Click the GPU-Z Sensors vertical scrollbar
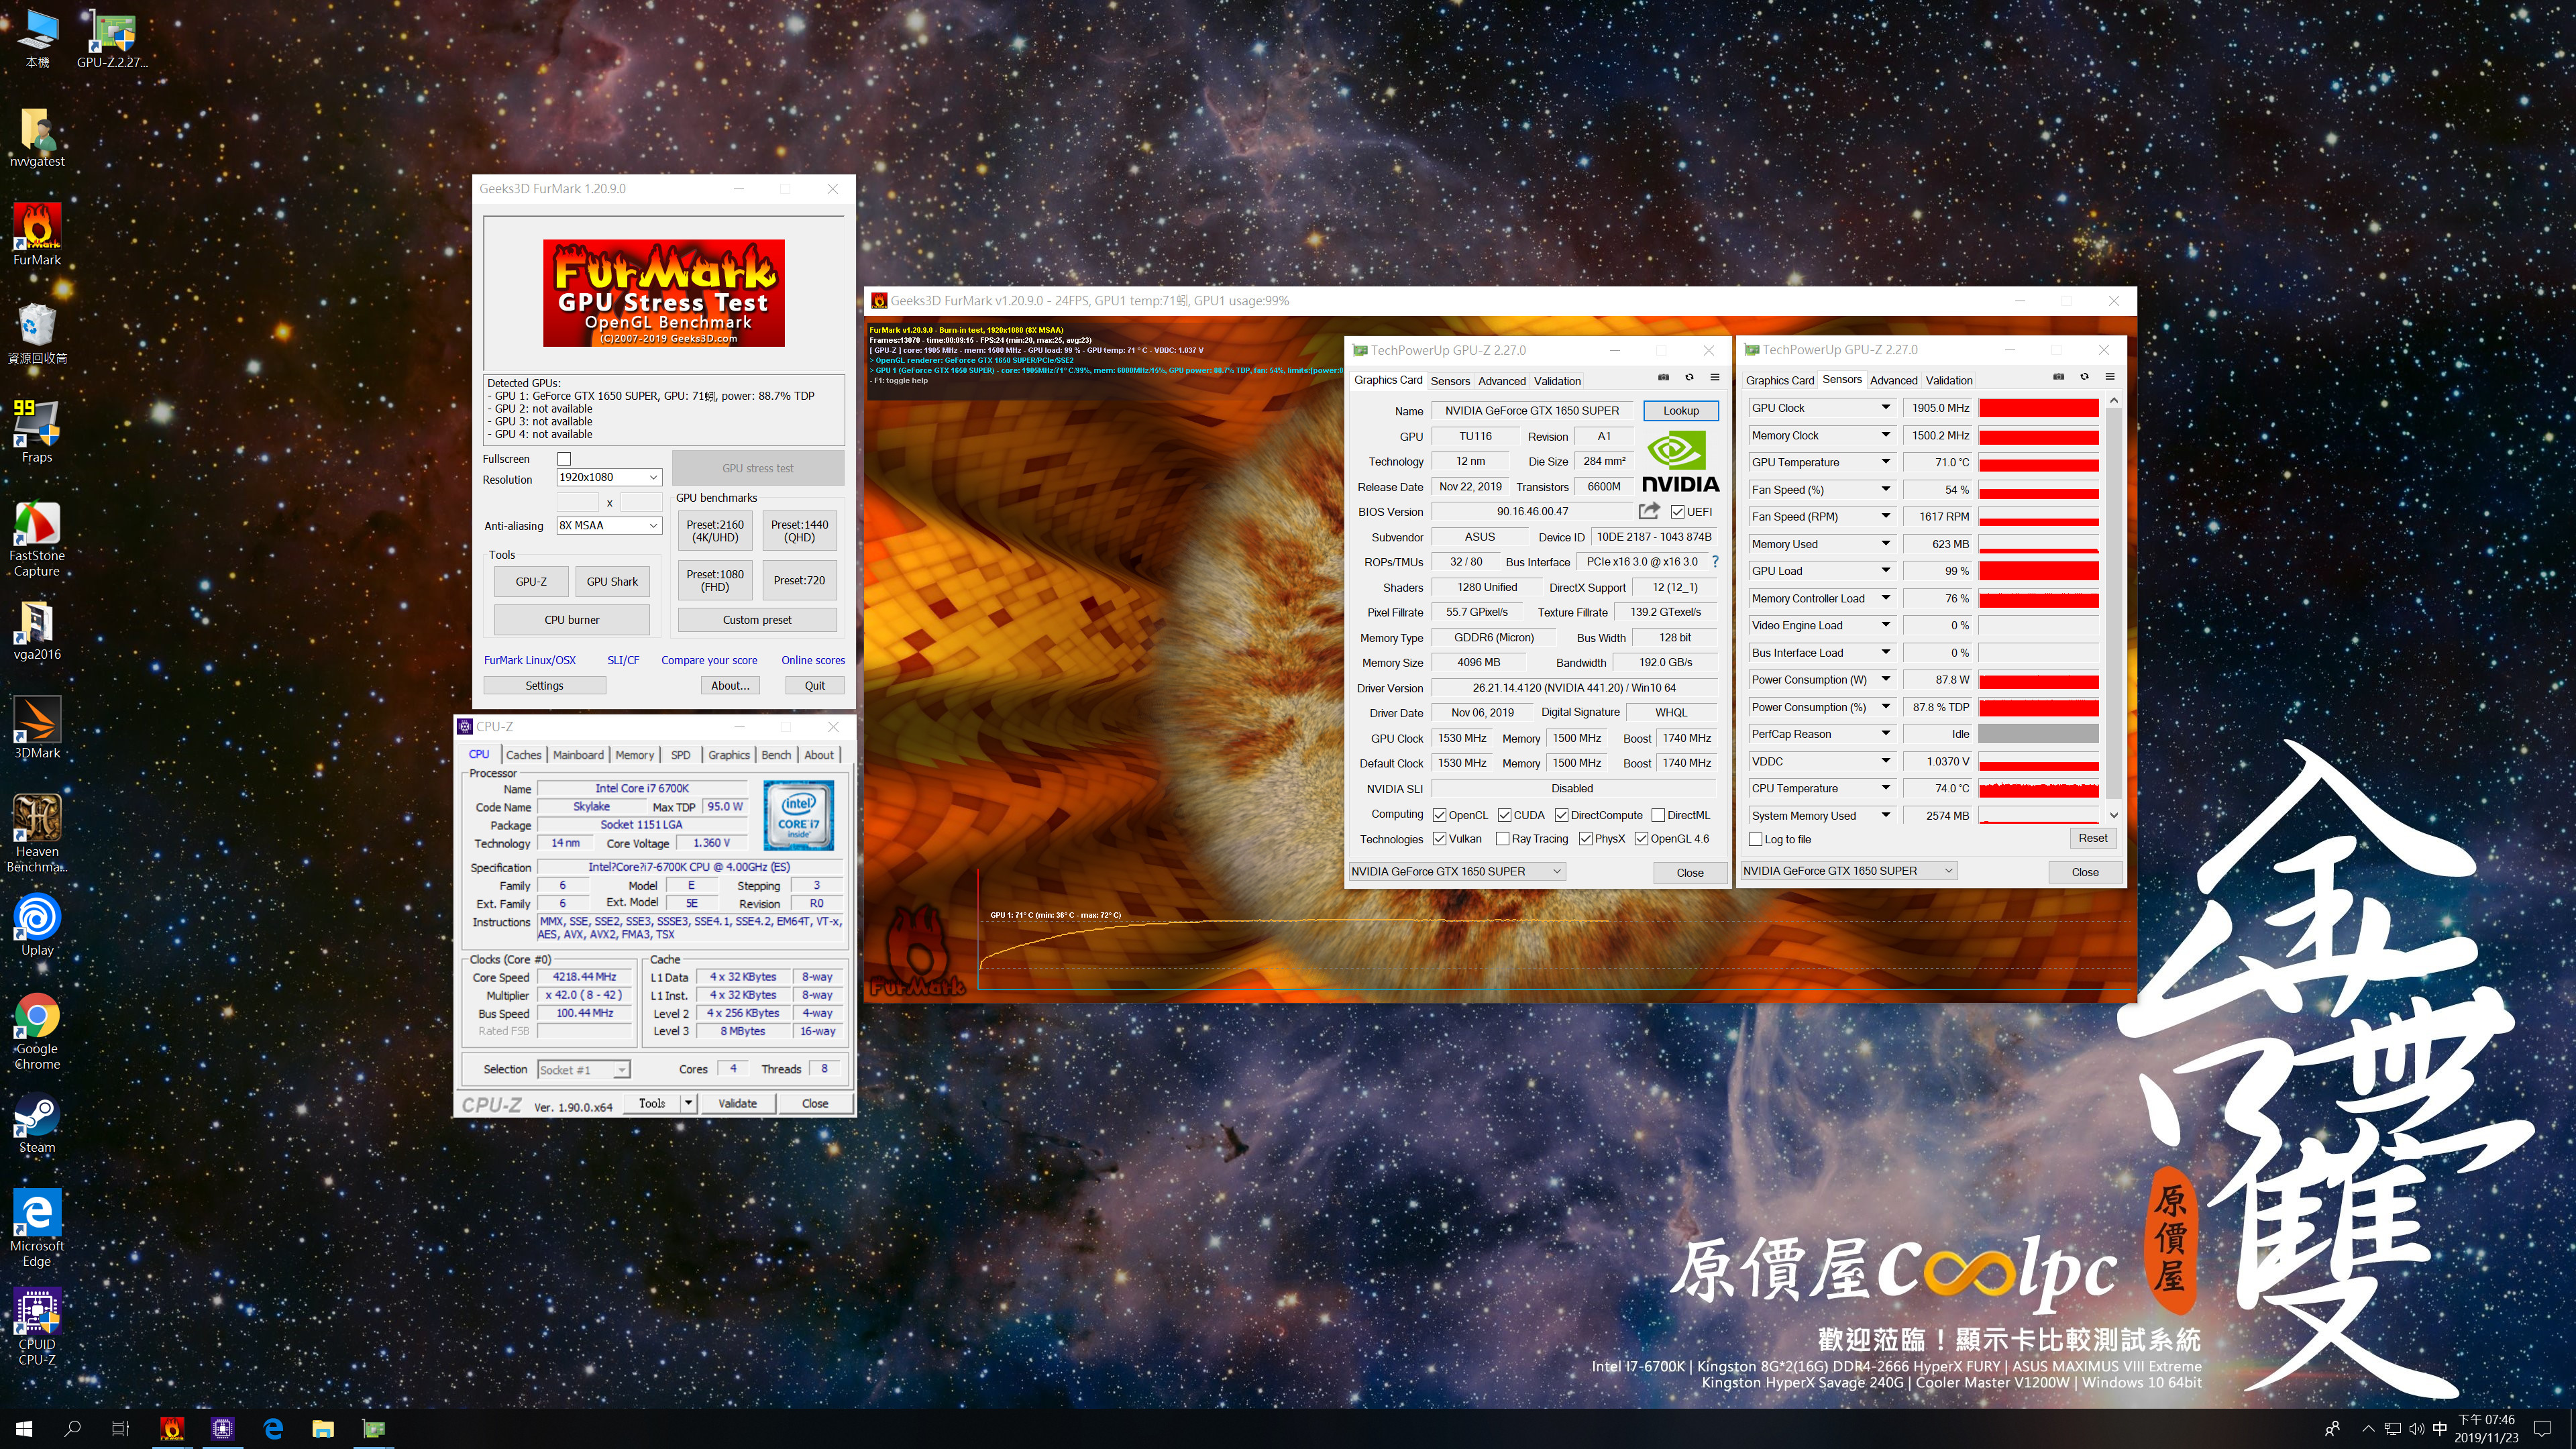Viewport: 2576px width, 1449px height. 2113,608
